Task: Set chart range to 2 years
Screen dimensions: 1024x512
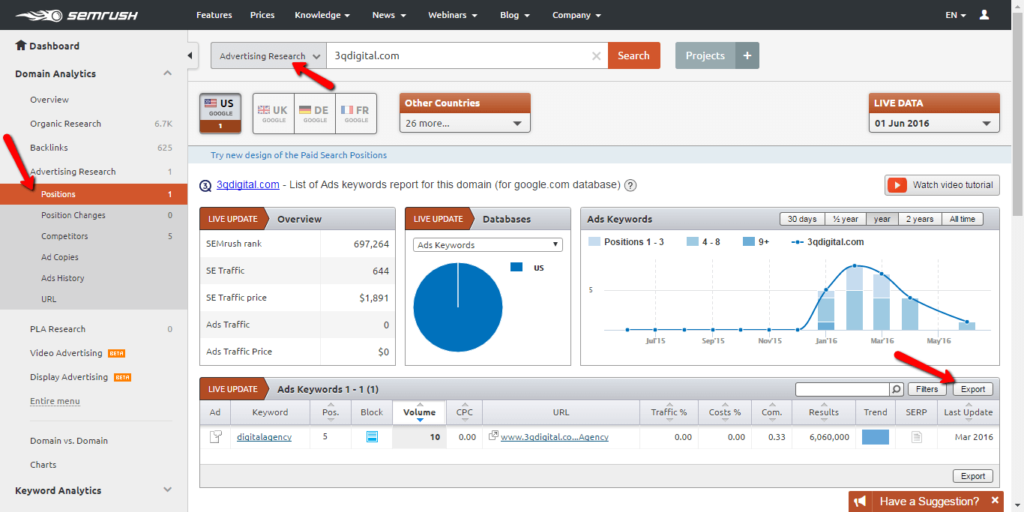Action: (919, 219)
